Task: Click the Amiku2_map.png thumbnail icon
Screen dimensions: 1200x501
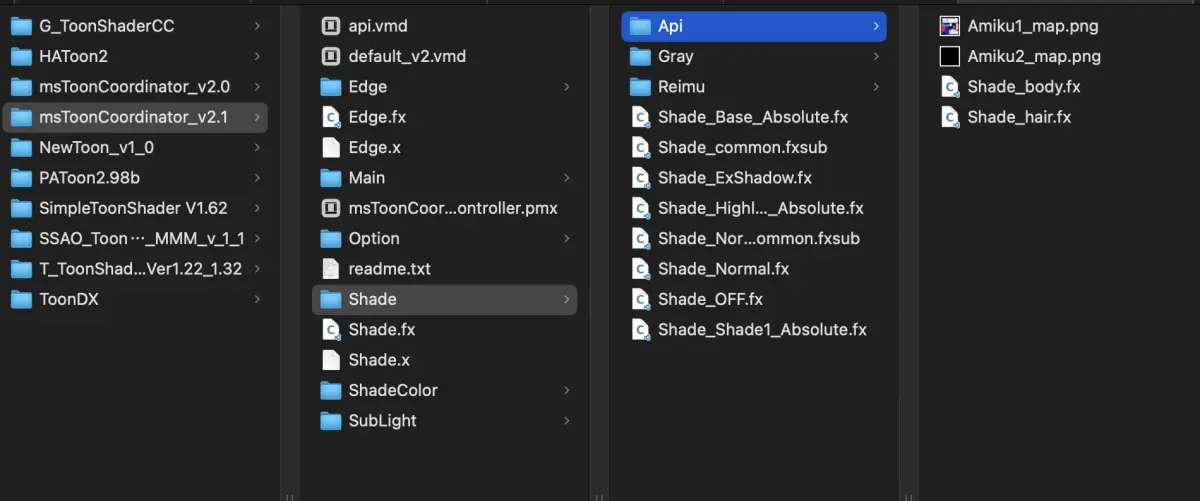Action: point(950,57)
